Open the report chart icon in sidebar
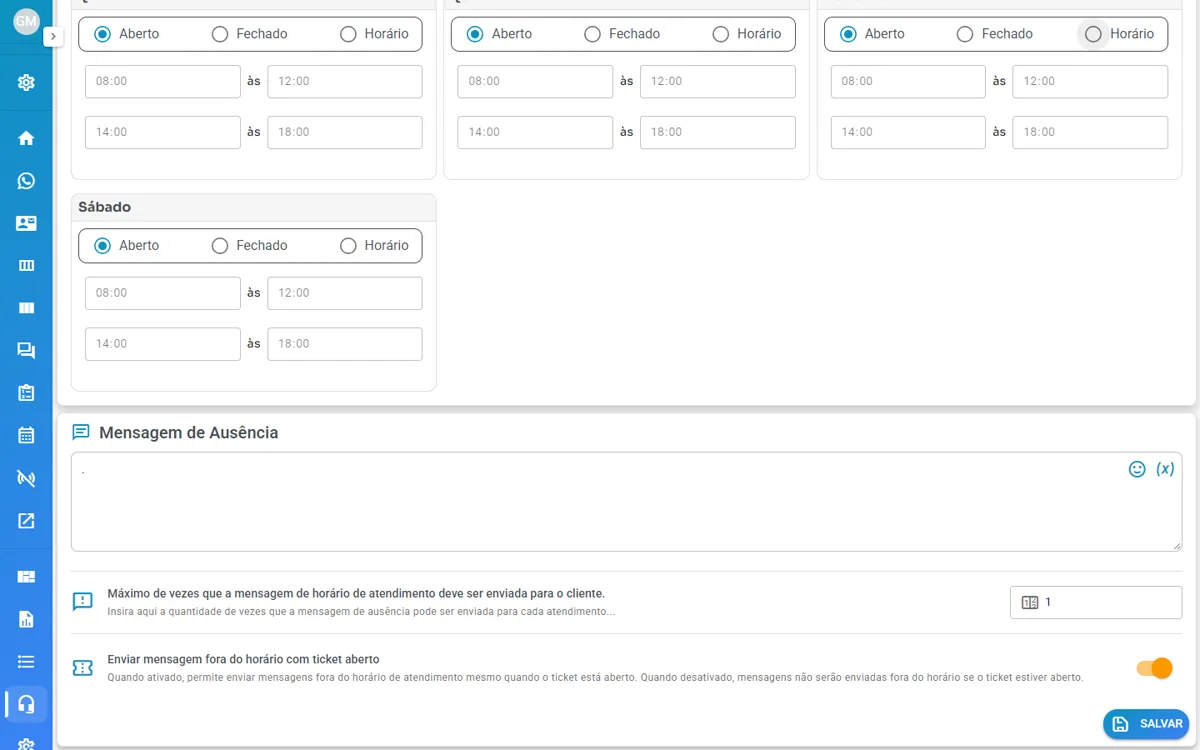Viewport: 1200px width, 750px height. point(26,619)
